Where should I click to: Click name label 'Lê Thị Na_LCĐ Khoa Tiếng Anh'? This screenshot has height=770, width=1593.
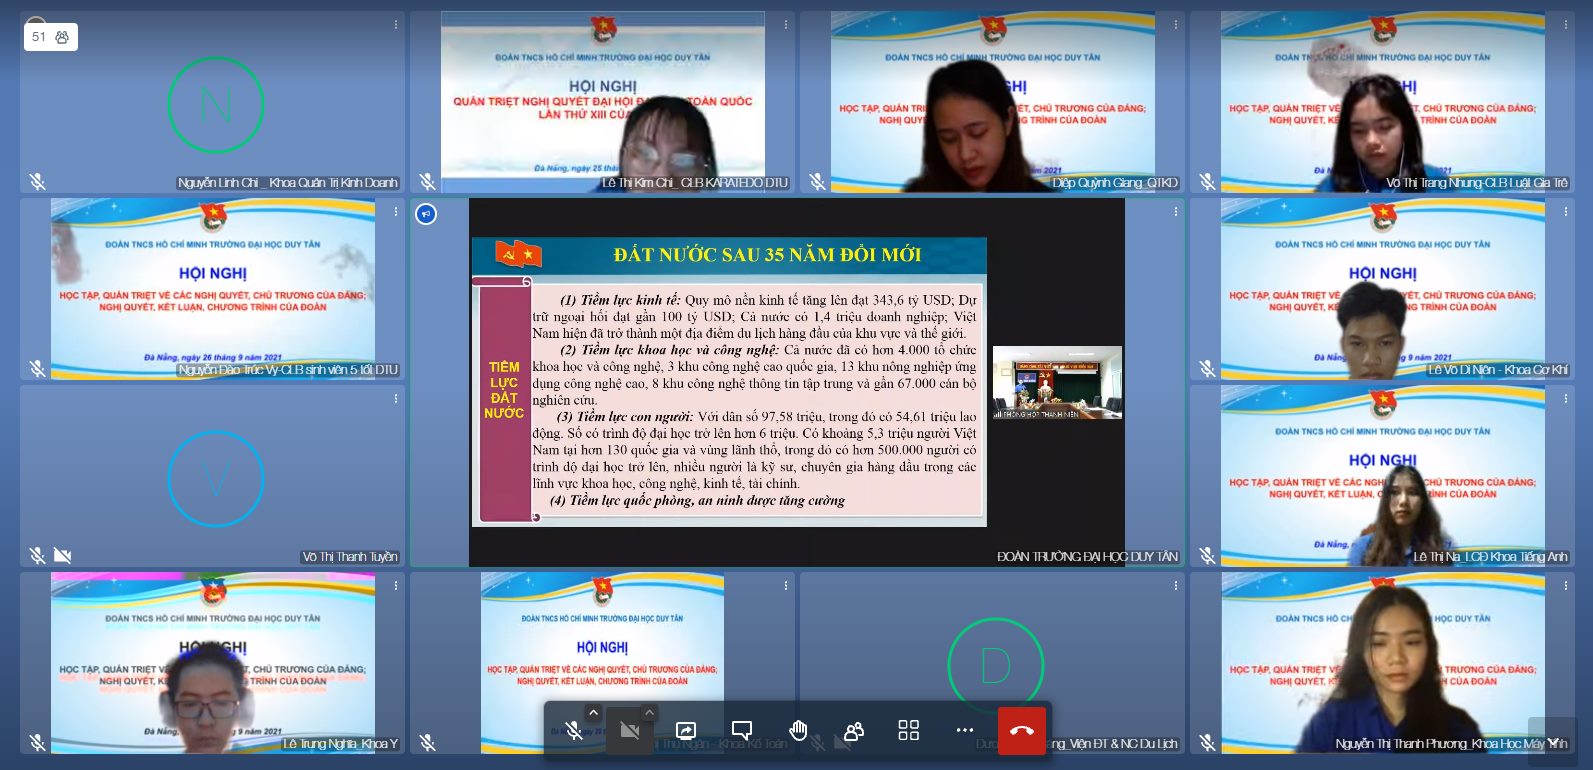[x=1491, y=557]
